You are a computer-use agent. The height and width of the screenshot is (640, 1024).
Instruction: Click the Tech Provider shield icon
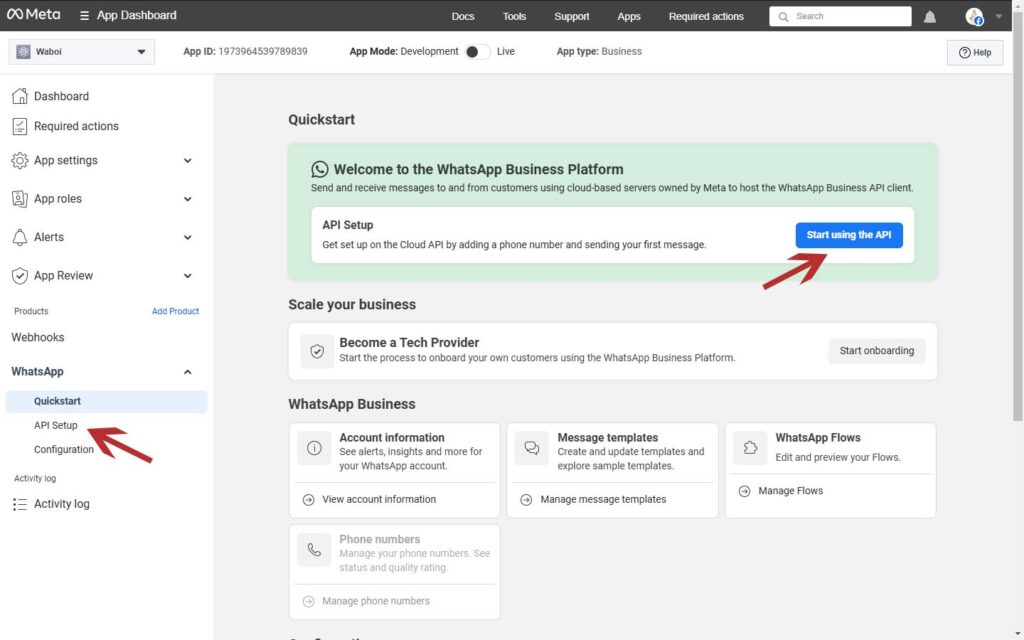pyautogui.click(x=317, y=351)
